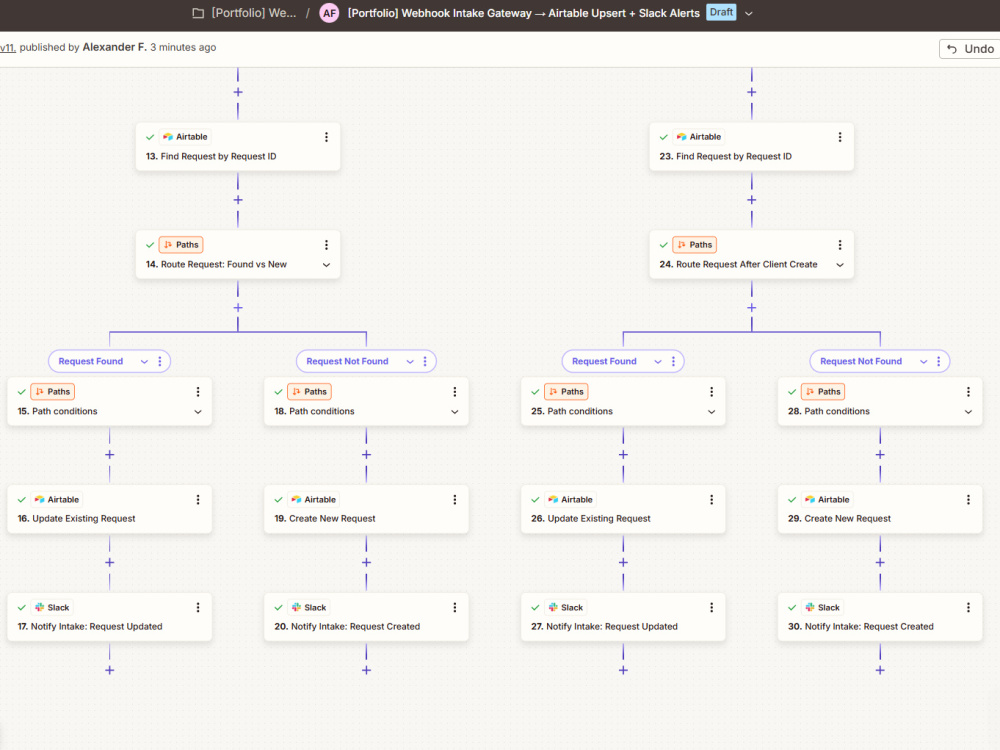Expand step 28 Path conditions chevron
Viewport: 1000px width, 750px height.
(x=968, y=412)
